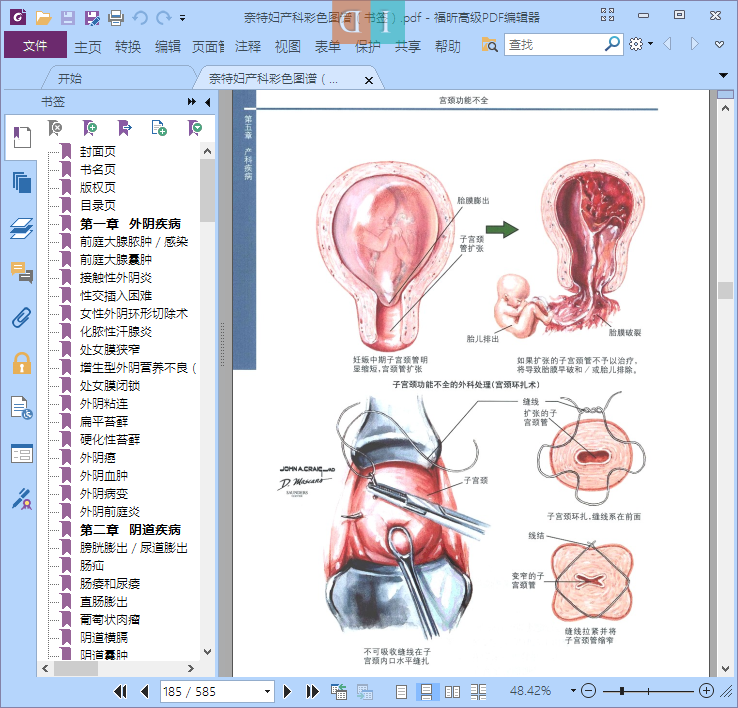
Task: Open the document with clock panel icon
Action: point(22,408)
